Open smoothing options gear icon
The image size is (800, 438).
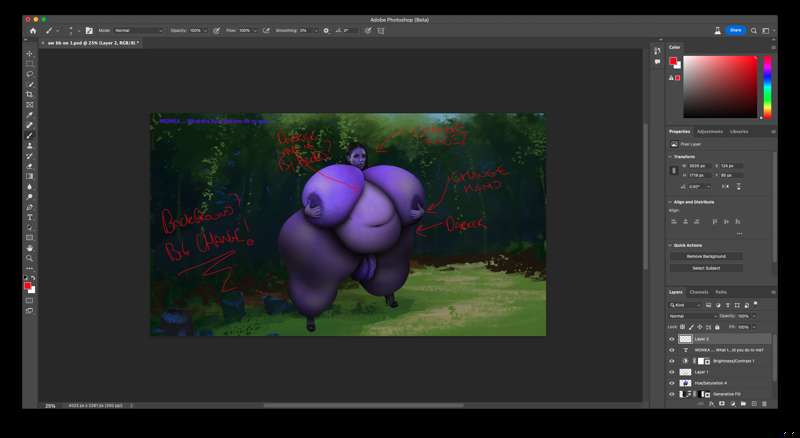pyautogui.click(x=326, y=31)
